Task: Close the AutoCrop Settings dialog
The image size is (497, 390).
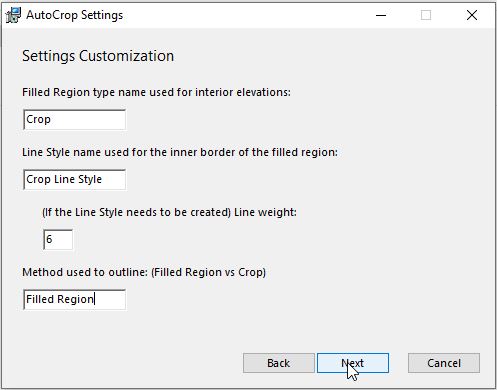Action: 472,15
